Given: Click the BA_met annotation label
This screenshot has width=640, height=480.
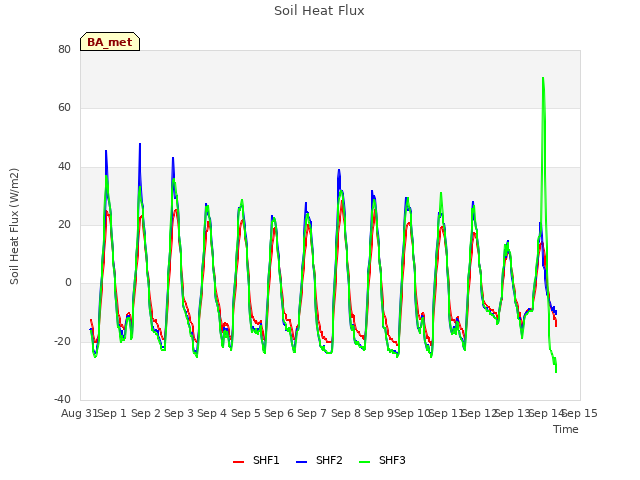Looking at the screenshot, I should coord(110,42).
